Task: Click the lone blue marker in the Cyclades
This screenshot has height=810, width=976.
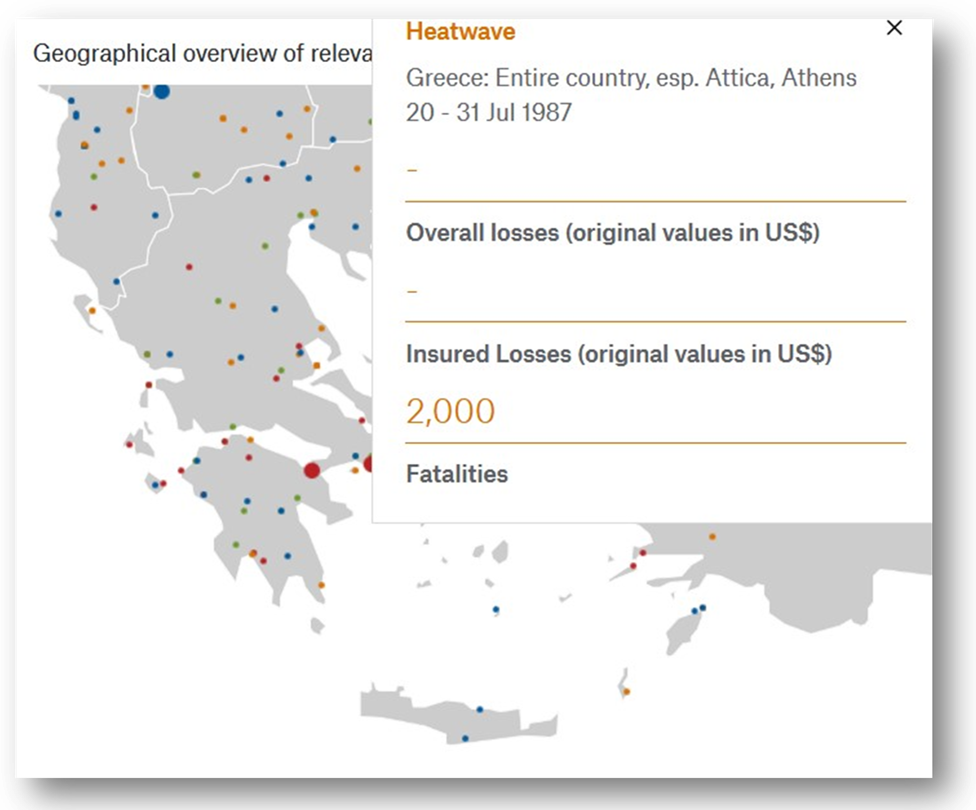Action: tap(496, 610)
